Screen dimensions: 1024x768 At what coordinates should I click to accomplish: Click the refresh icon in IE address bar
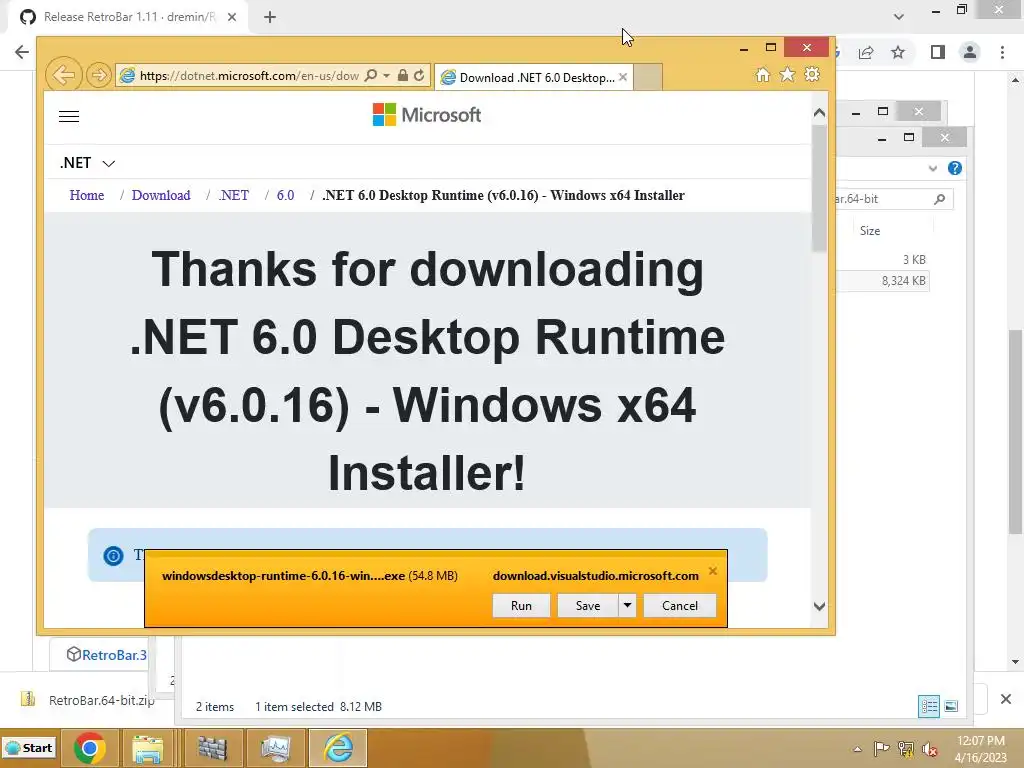click(419, 75)
